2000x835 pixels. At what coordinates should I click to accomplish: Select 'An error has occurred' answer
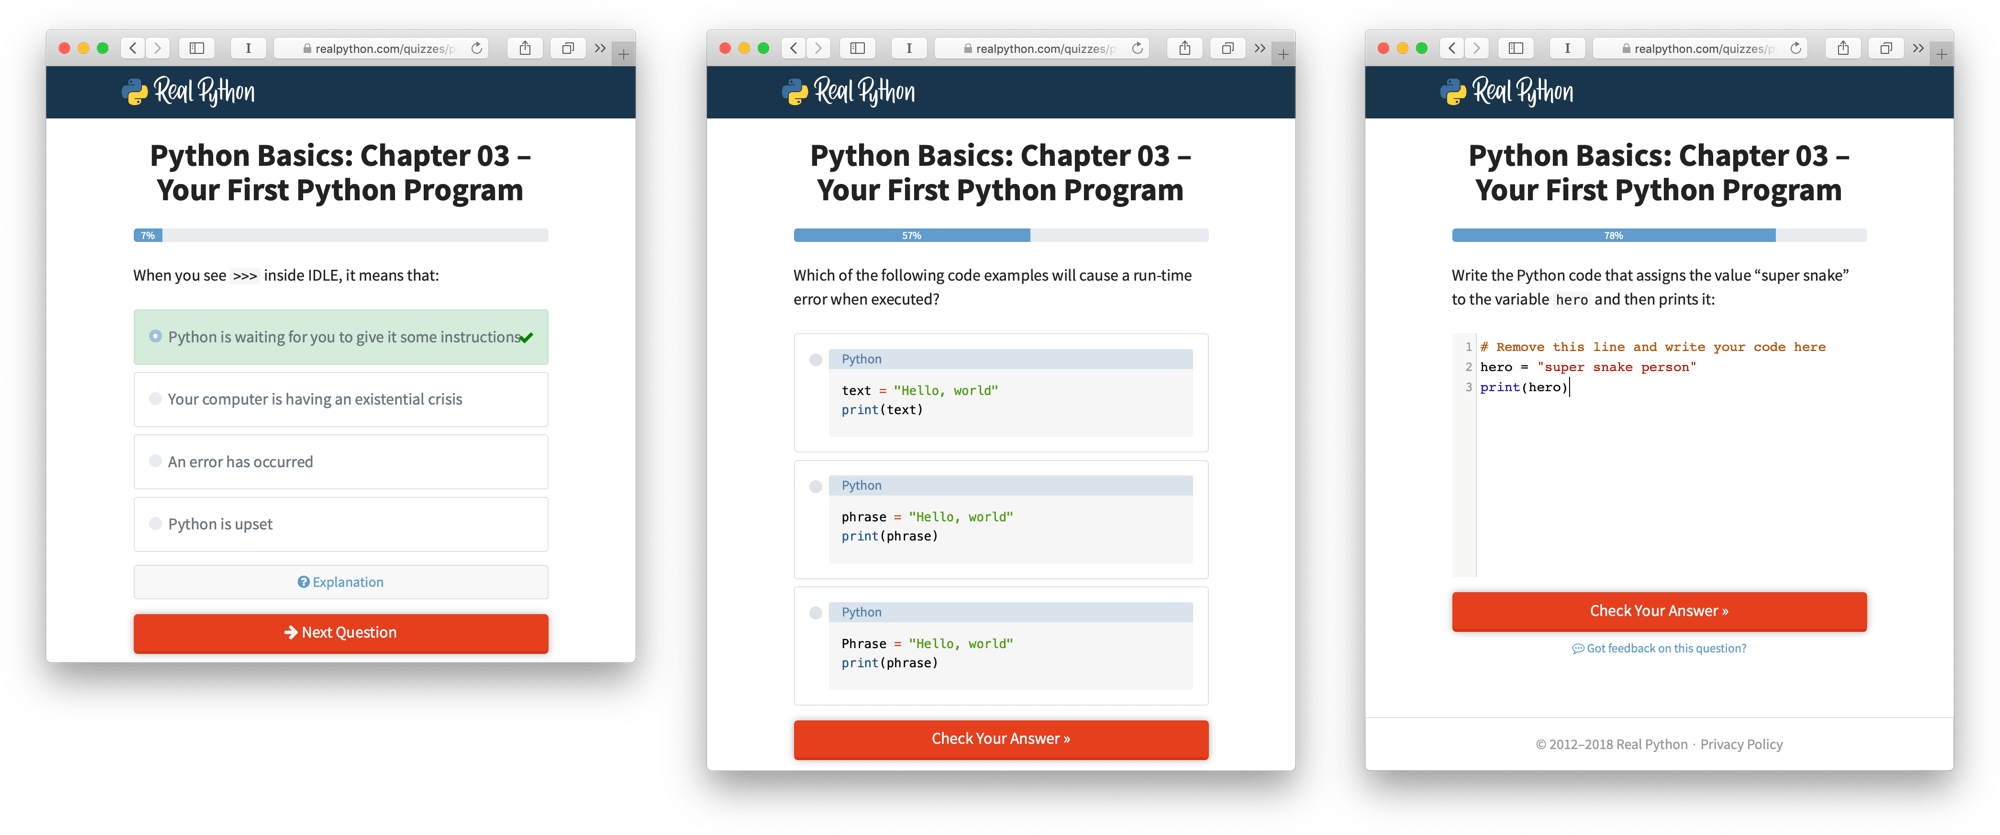tap(341, 461)
